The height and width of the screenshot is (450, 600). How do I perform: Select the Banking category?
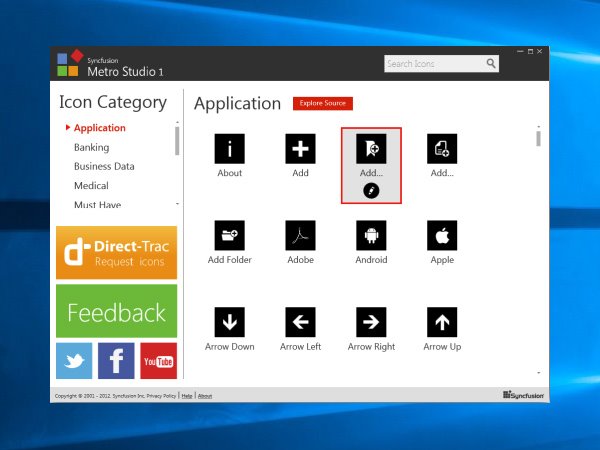pos(91,147)
